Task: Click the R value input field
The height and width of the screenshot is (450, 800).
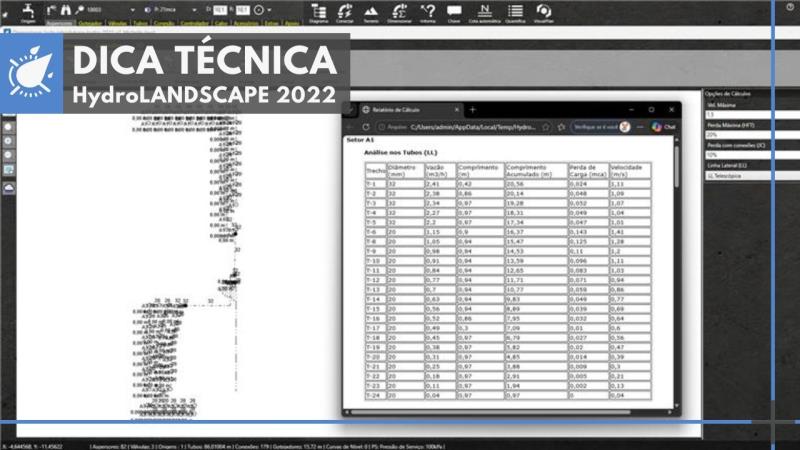Action: click(x=242, y=10)
